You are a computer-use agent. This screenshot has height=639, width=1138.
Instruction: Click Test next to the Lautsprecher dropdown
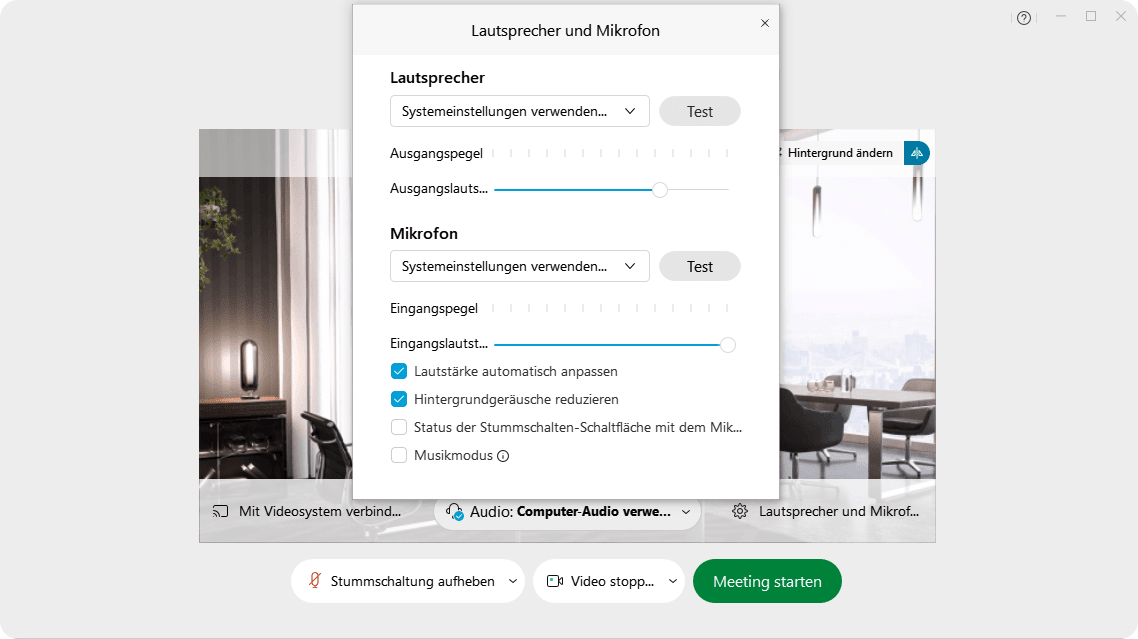(x=699, y=111)
